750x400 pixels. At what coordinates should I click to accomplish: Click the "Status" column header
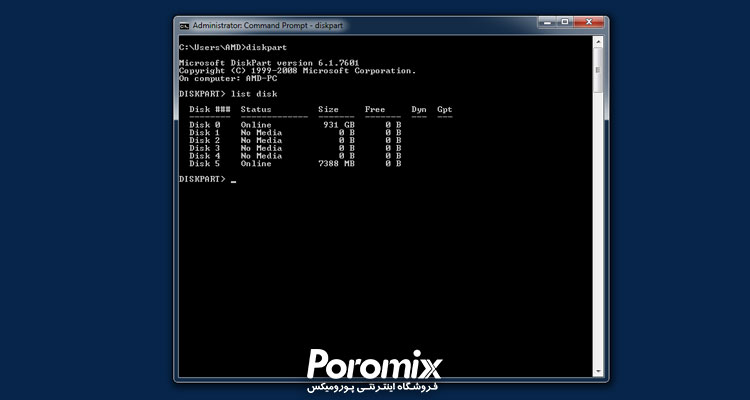[256, 109]
